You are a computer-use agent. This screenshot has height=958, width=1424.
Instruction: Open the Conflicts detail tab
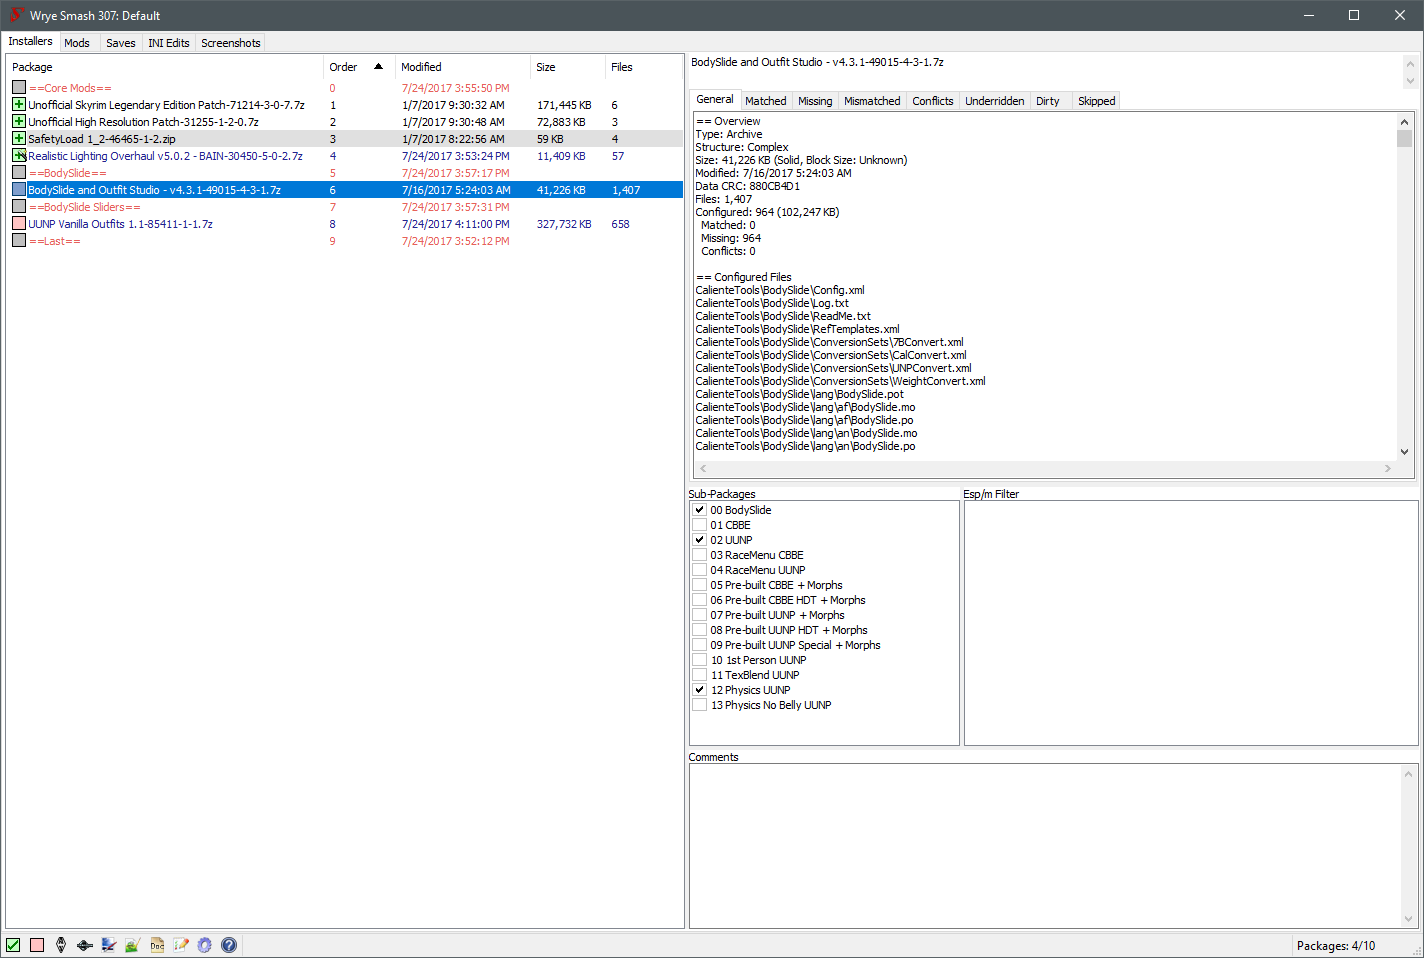tap(933, 101)
